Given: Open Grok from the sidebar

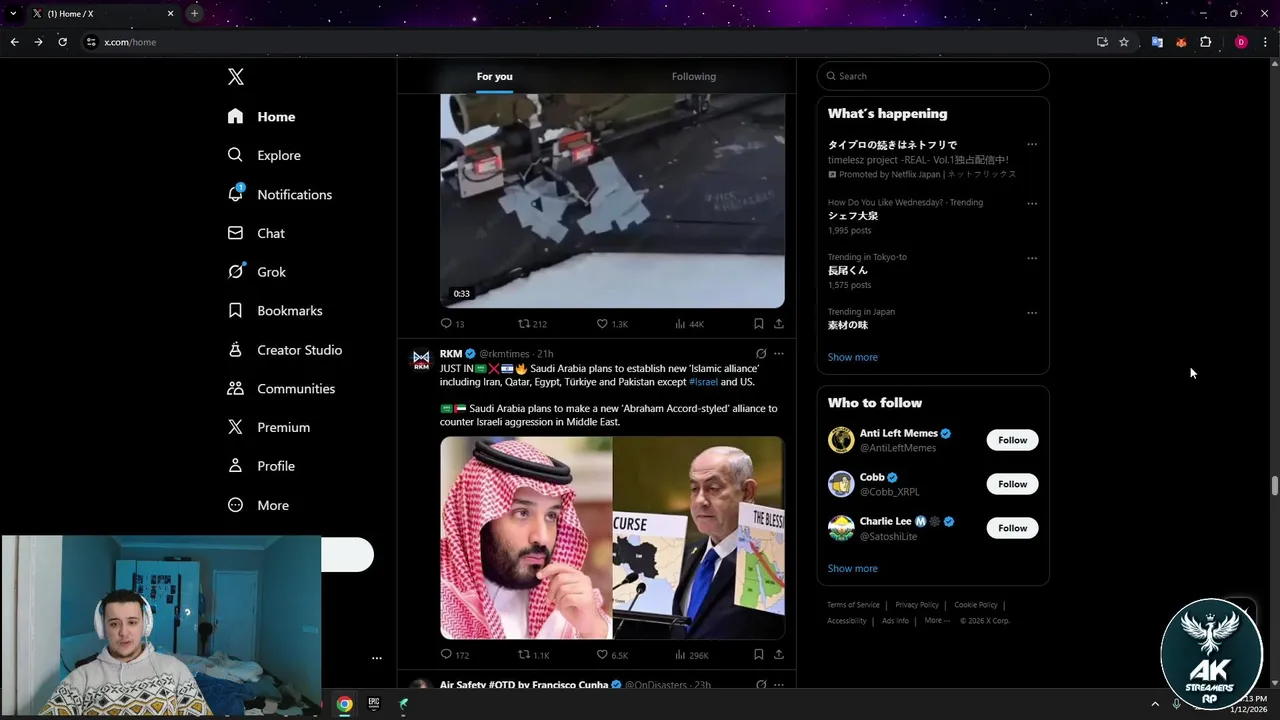Looking at the screenshot, I should [x=256, y=272].
